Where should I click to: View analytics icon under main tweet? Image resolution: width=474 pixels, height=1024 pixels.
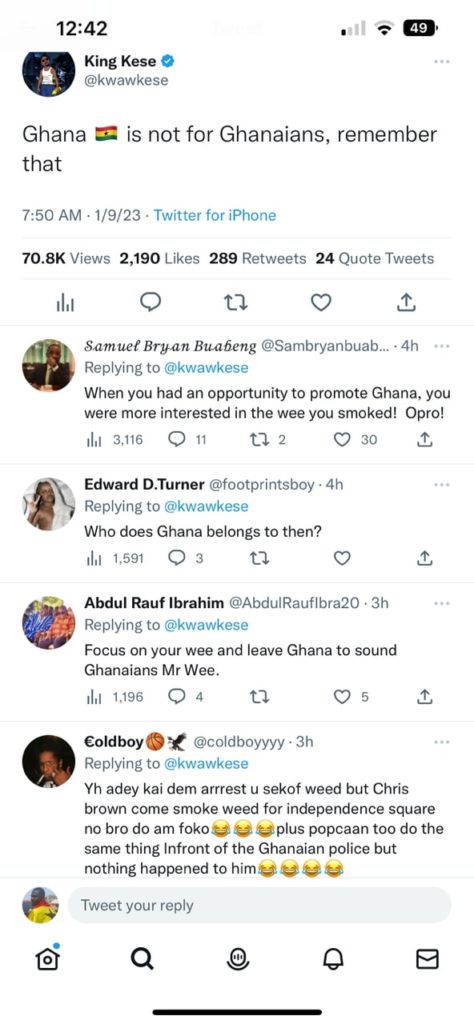pyautogui.click(x=66, y=302)
